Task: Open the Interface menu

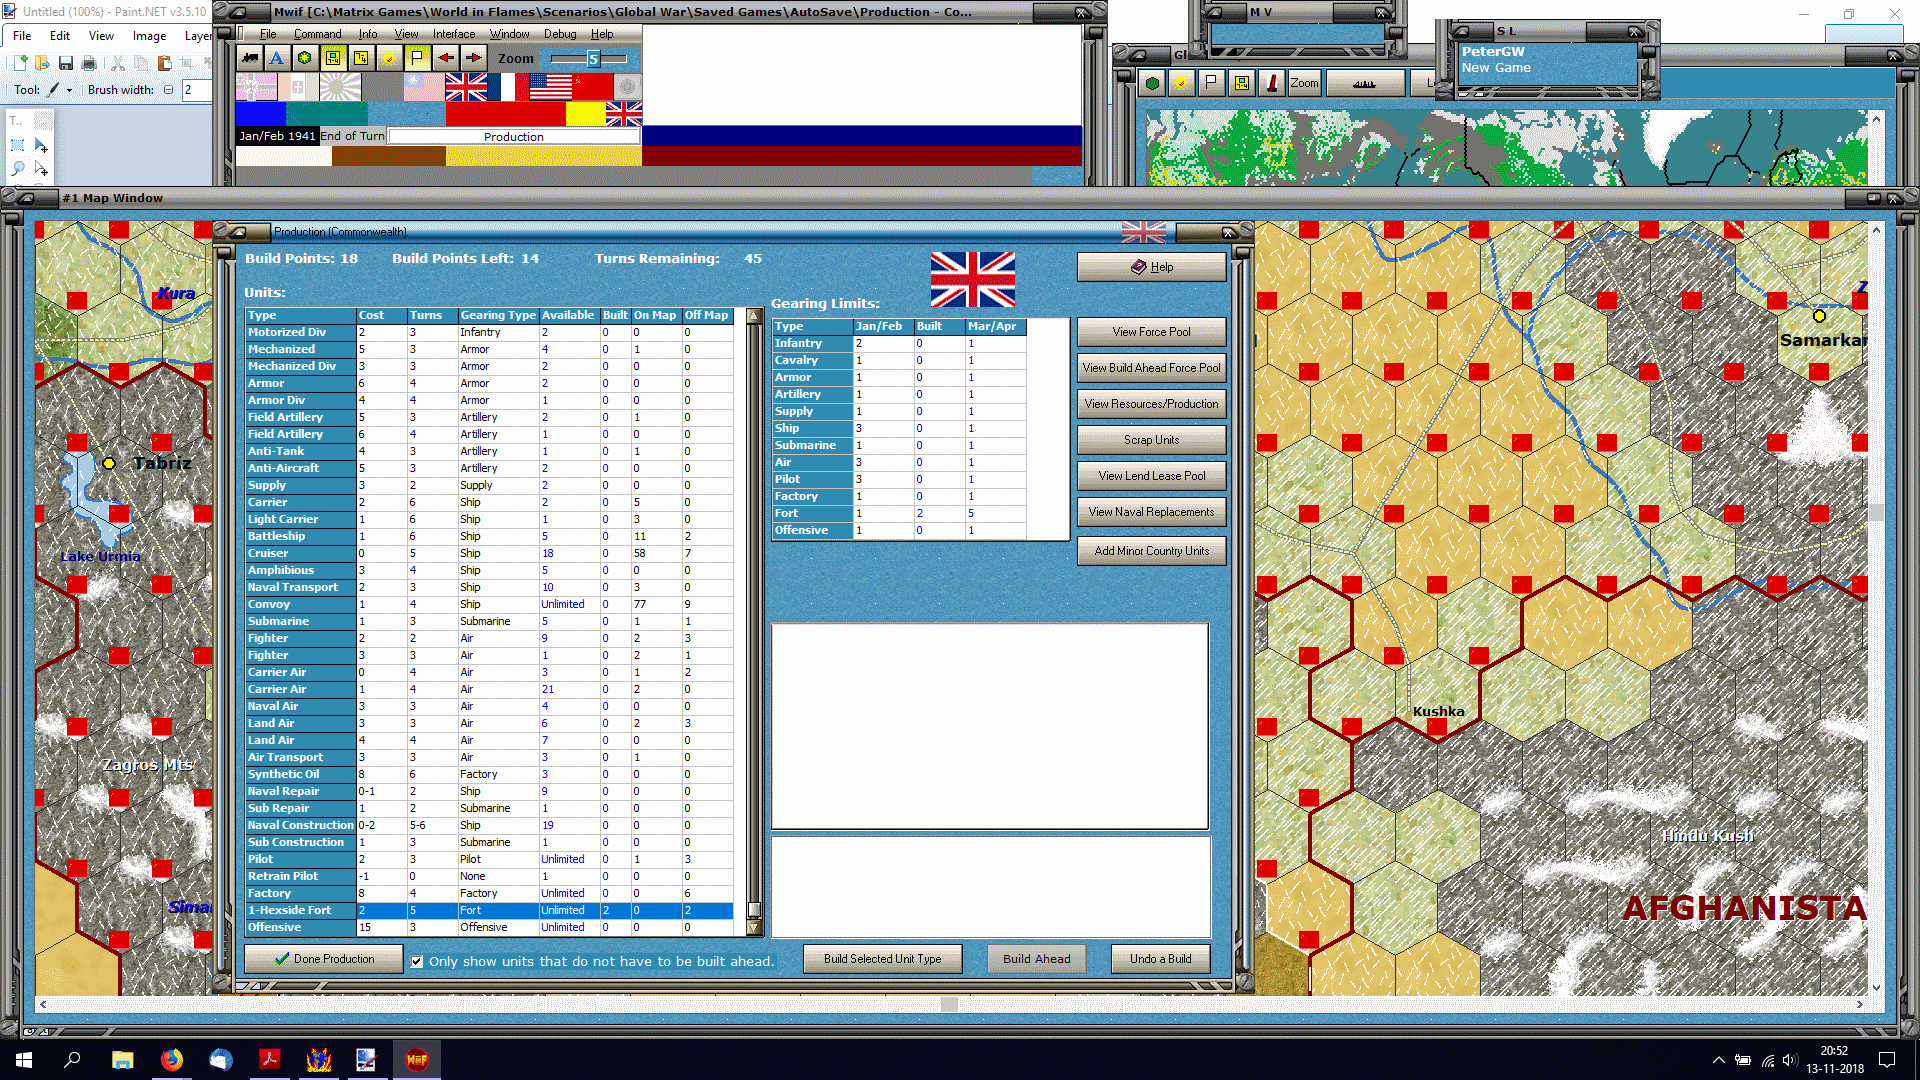Action: 453,34
